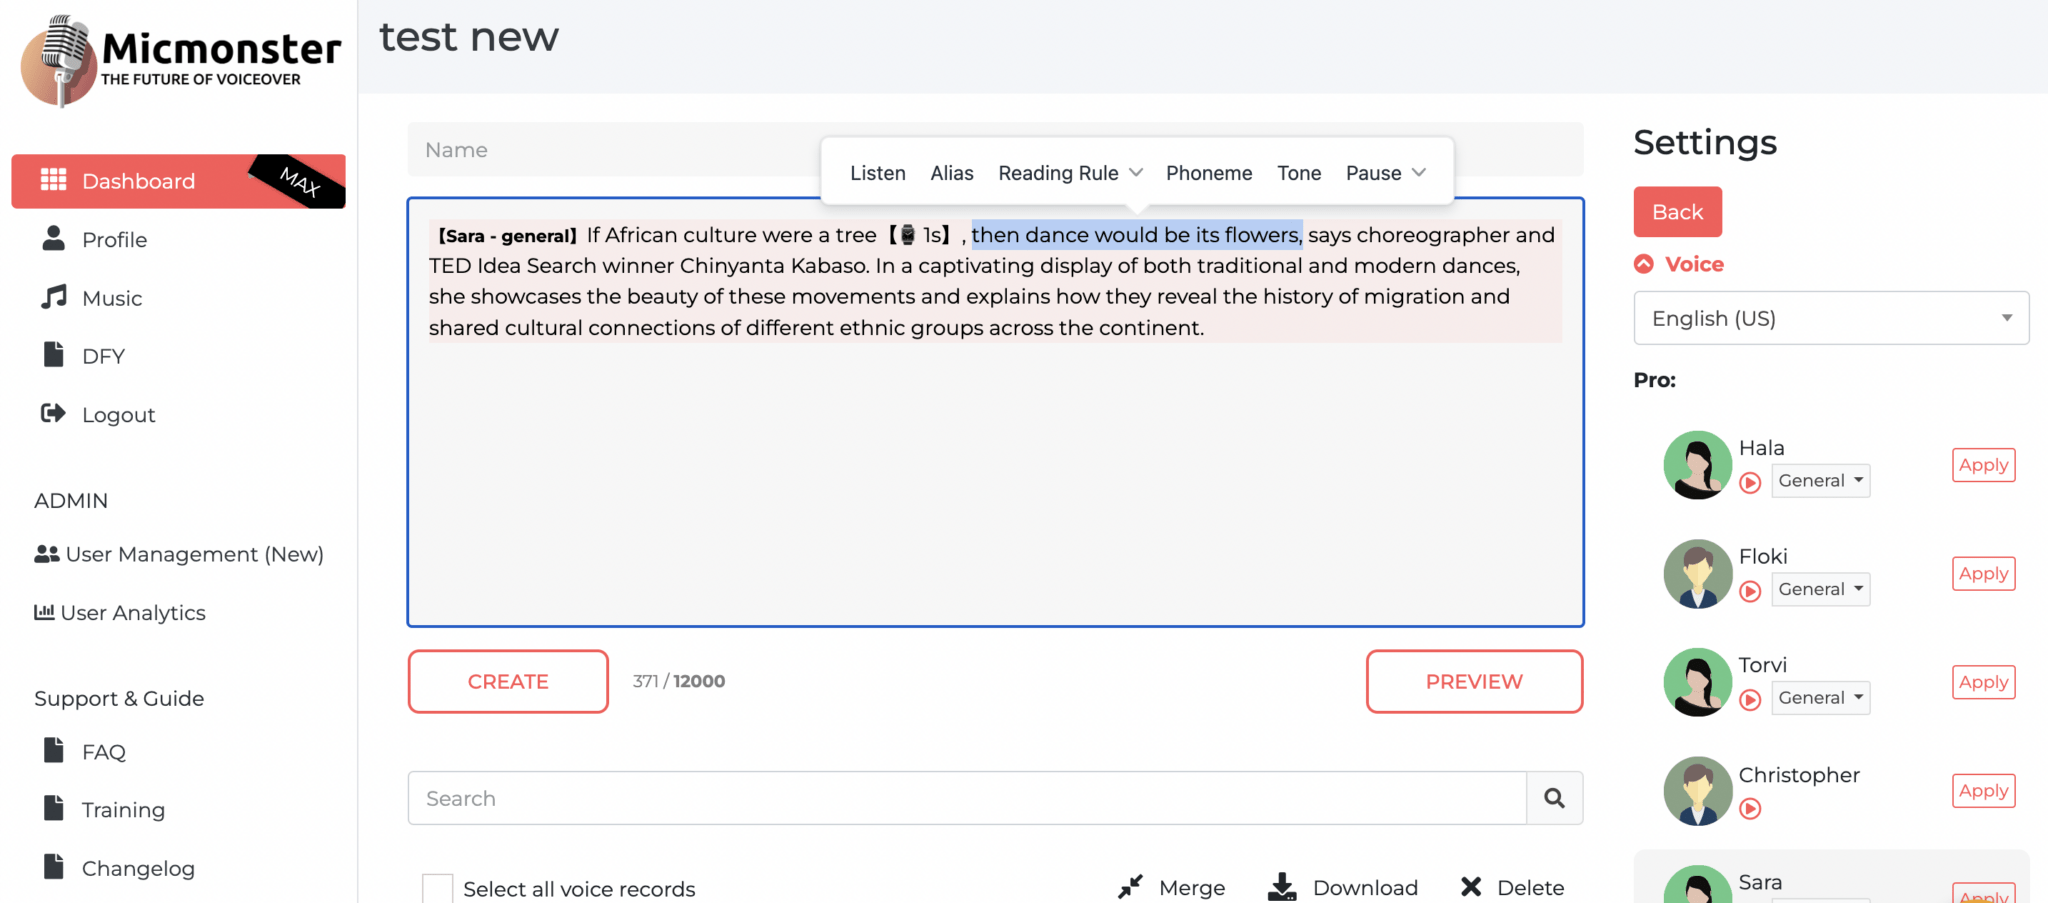Viewport: 2048px width, 903px height.
Task: Check Select all voice records
Action: [x=437, y=887]
